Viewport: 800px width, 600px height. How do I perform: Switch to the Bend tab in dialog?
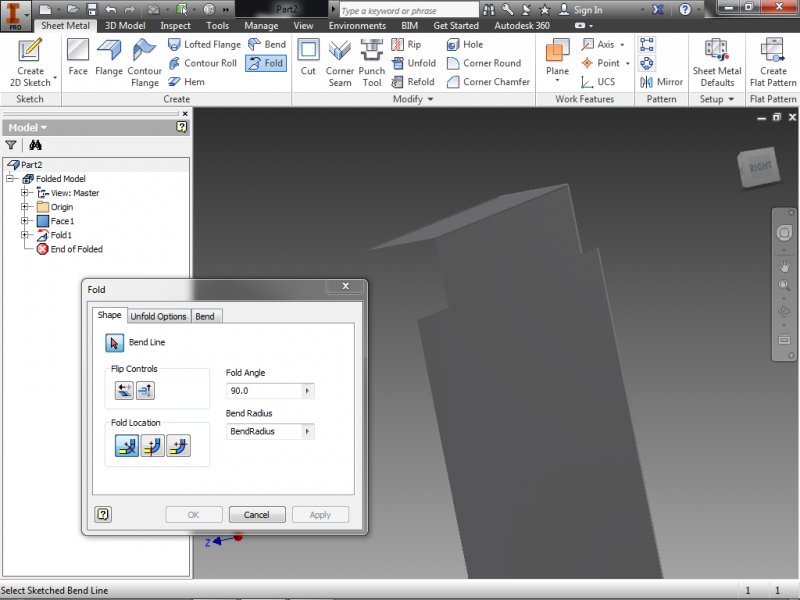point(205,316)
